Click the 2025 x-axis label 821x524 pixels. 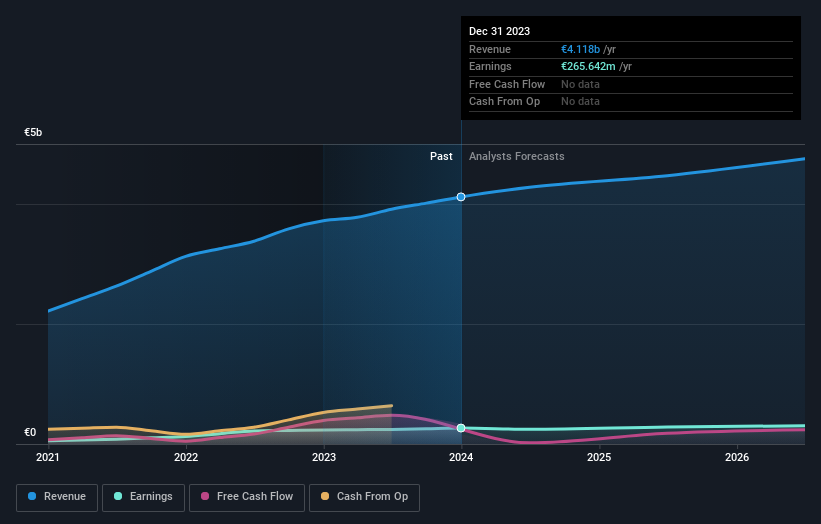click(599, 457)
